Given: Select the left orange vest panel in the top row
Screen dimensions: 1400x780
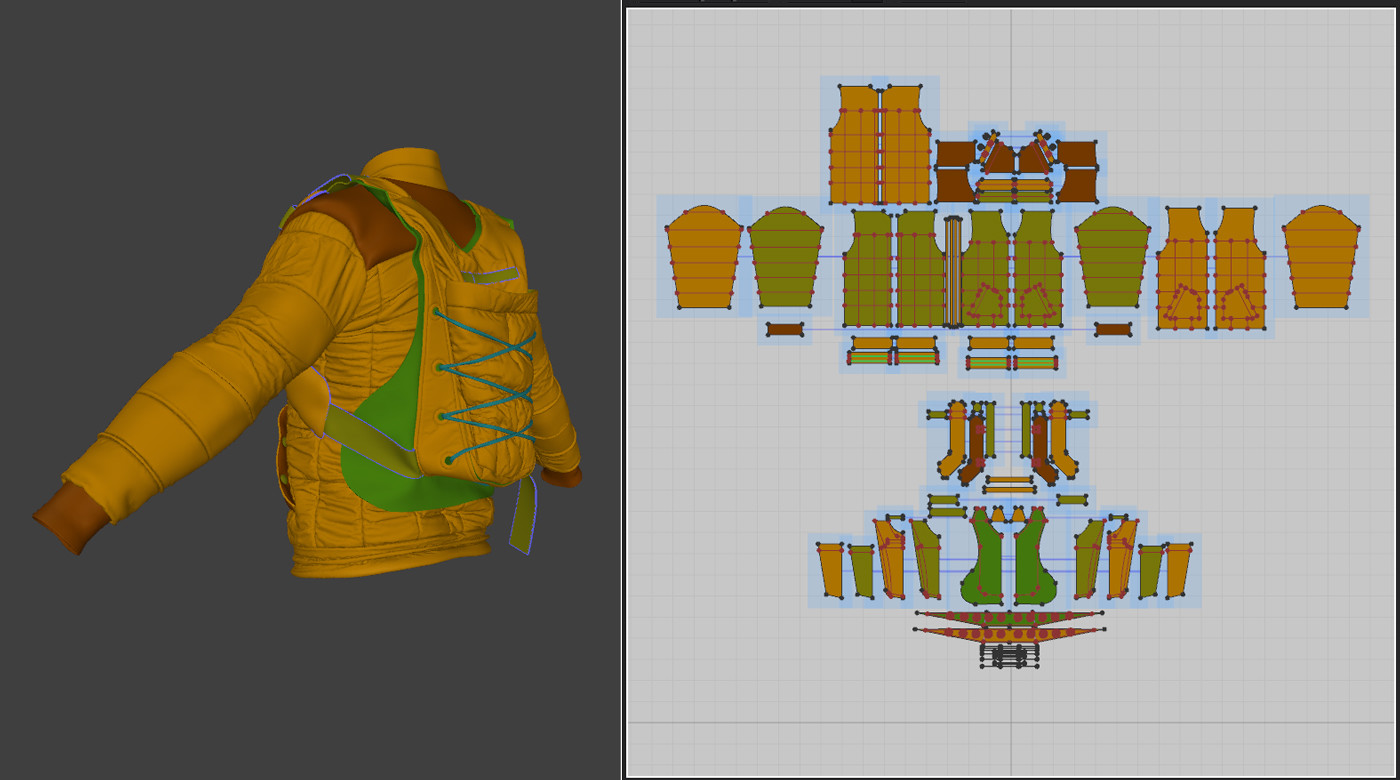Looking at the screenshot, I should pos(853,145).
